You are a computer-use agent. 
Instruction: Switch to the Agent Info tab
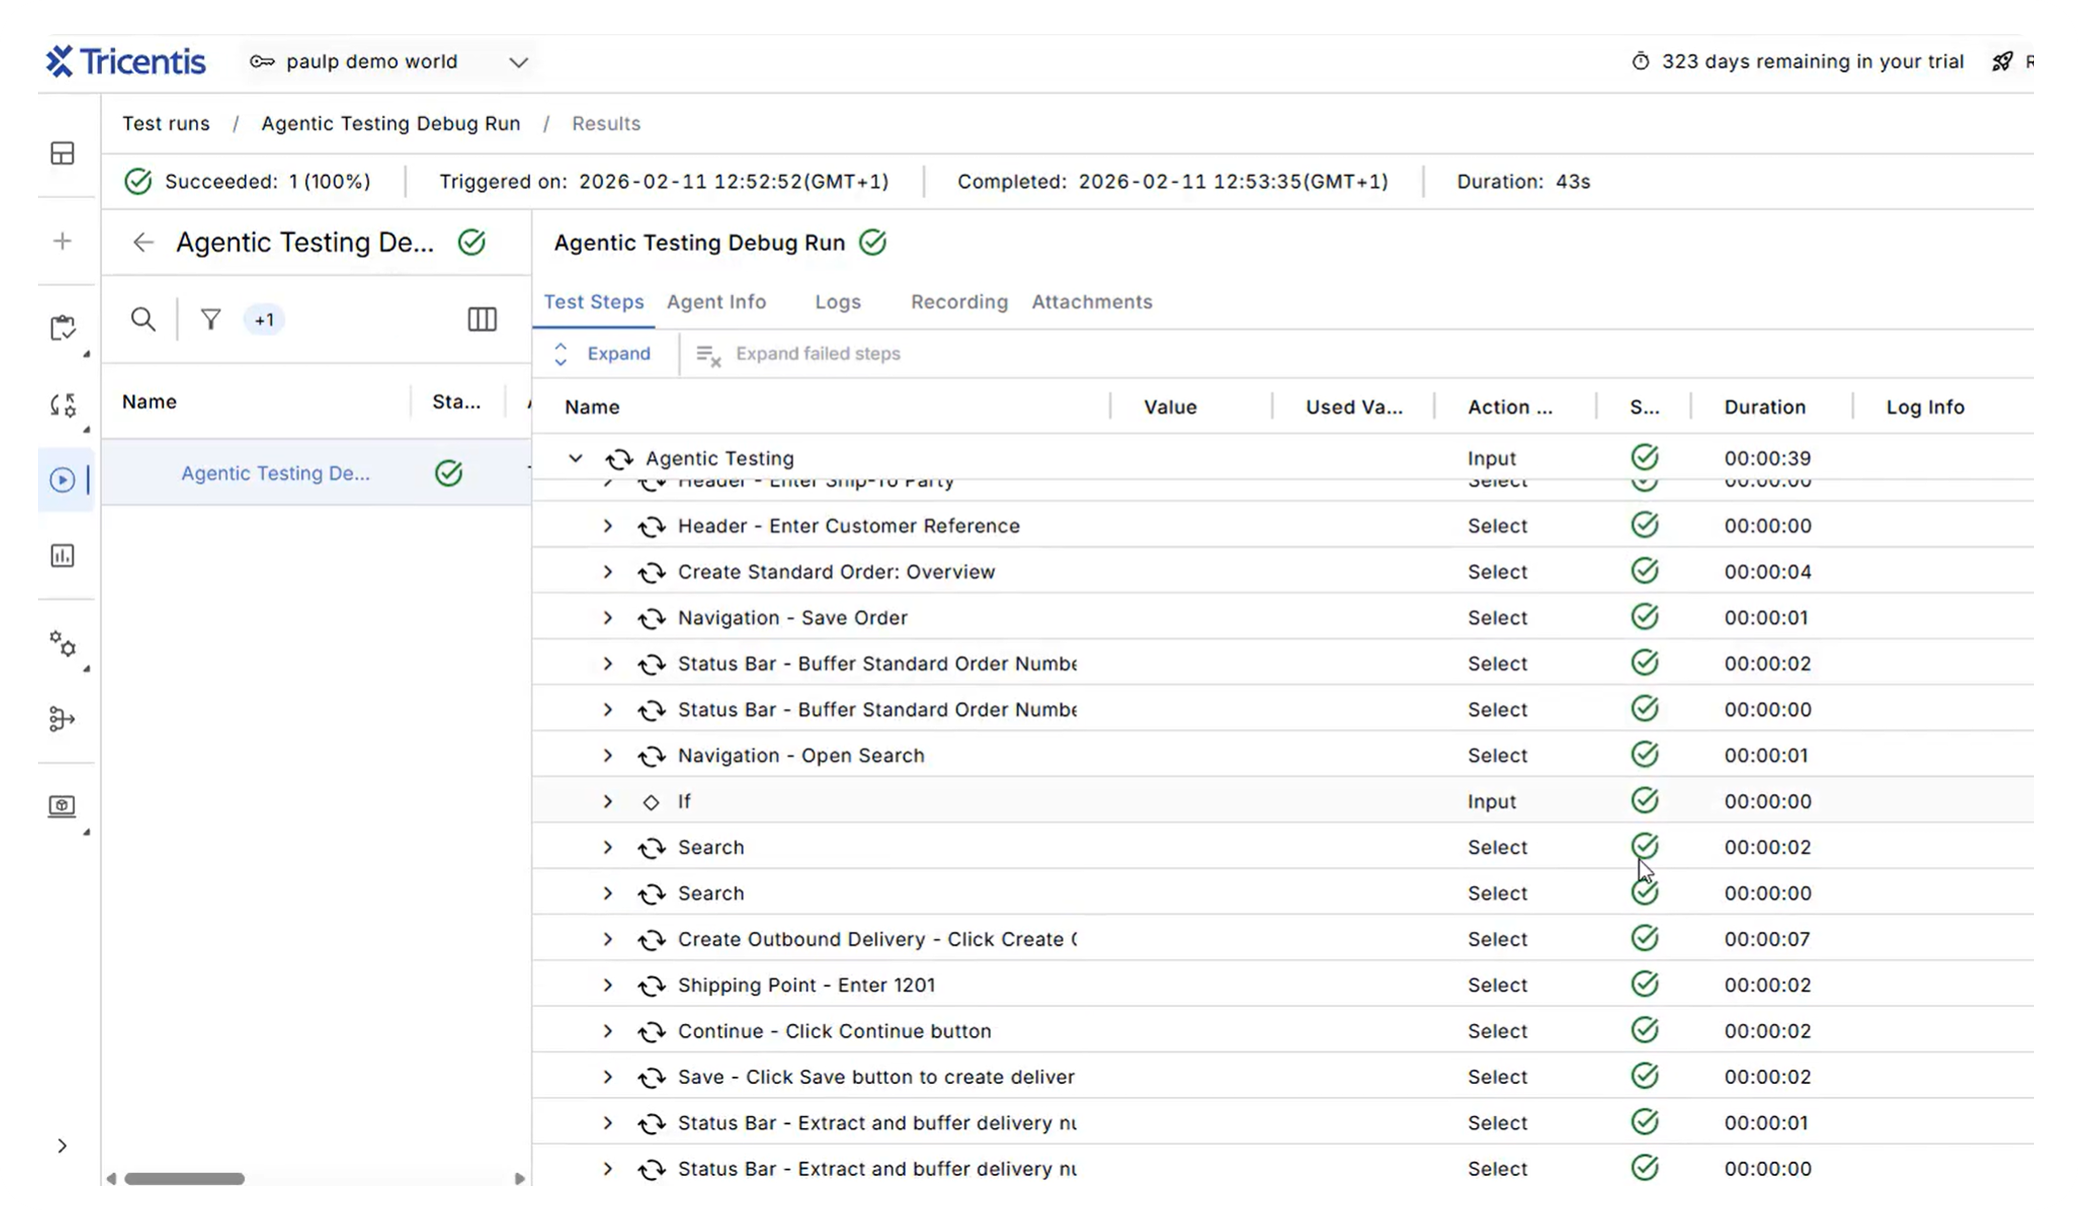(716, 302)
